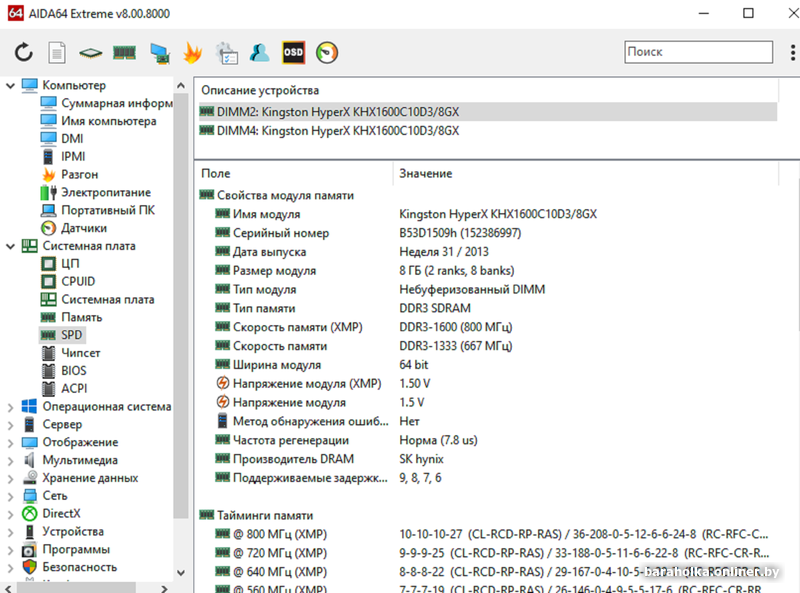The width and height of the screenshot is (800, 593).
Task: Collapse the Компьютер tree node
Action: click(x=10, y=86)
